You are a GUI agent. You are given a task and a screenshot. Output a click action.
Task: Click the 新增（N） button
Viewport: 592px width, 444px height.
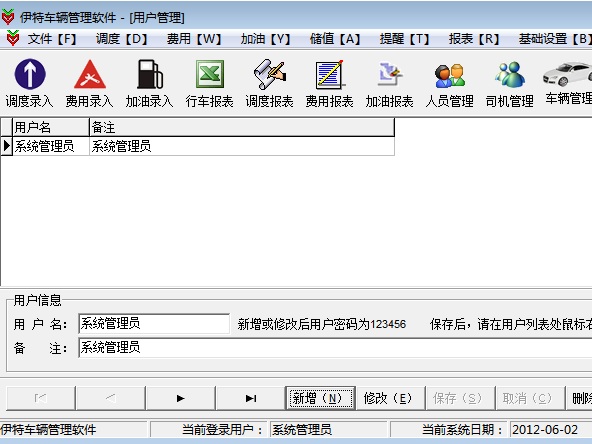[320, 398]
